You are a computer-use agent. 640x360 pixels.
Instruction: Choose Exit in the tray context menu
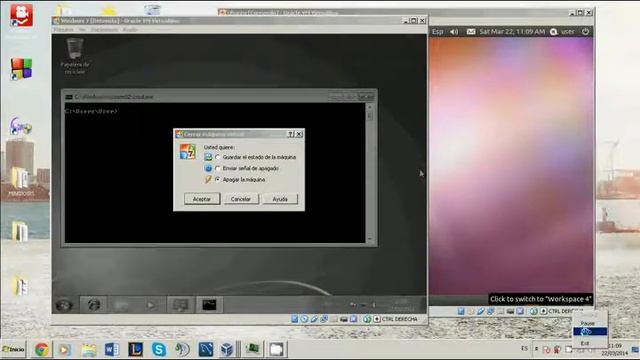(x=585, y=343)
